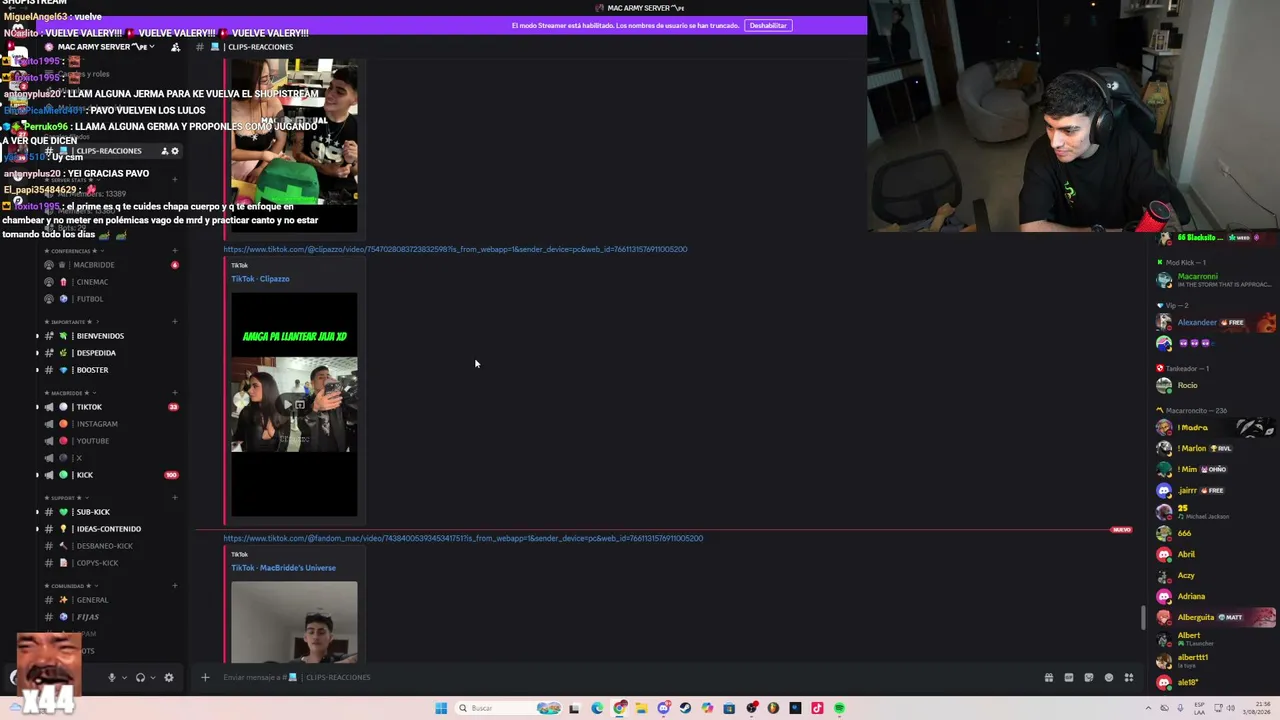Open the TIKTOK announcement channel
The height and width of the screenshot is (720, 1280).
click(x=89, y=407)
